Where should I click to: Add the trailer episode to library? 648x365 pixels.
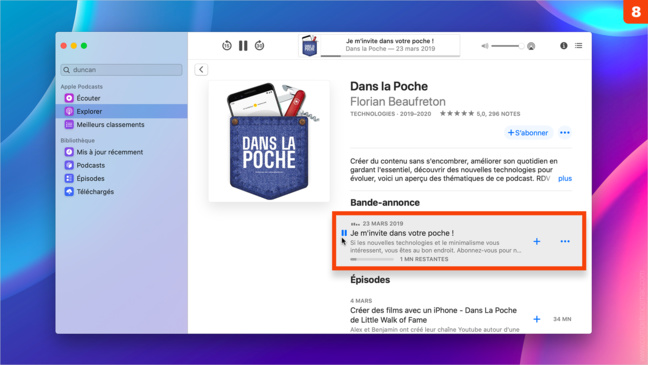(536, 241)
